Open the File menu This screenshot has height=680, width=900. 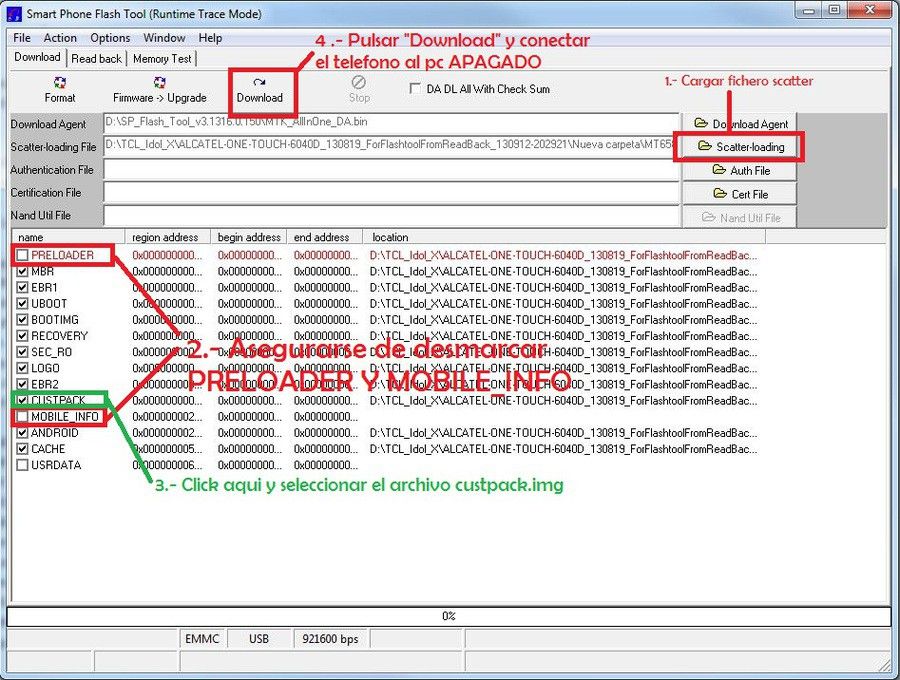click(x=22, y=38)
